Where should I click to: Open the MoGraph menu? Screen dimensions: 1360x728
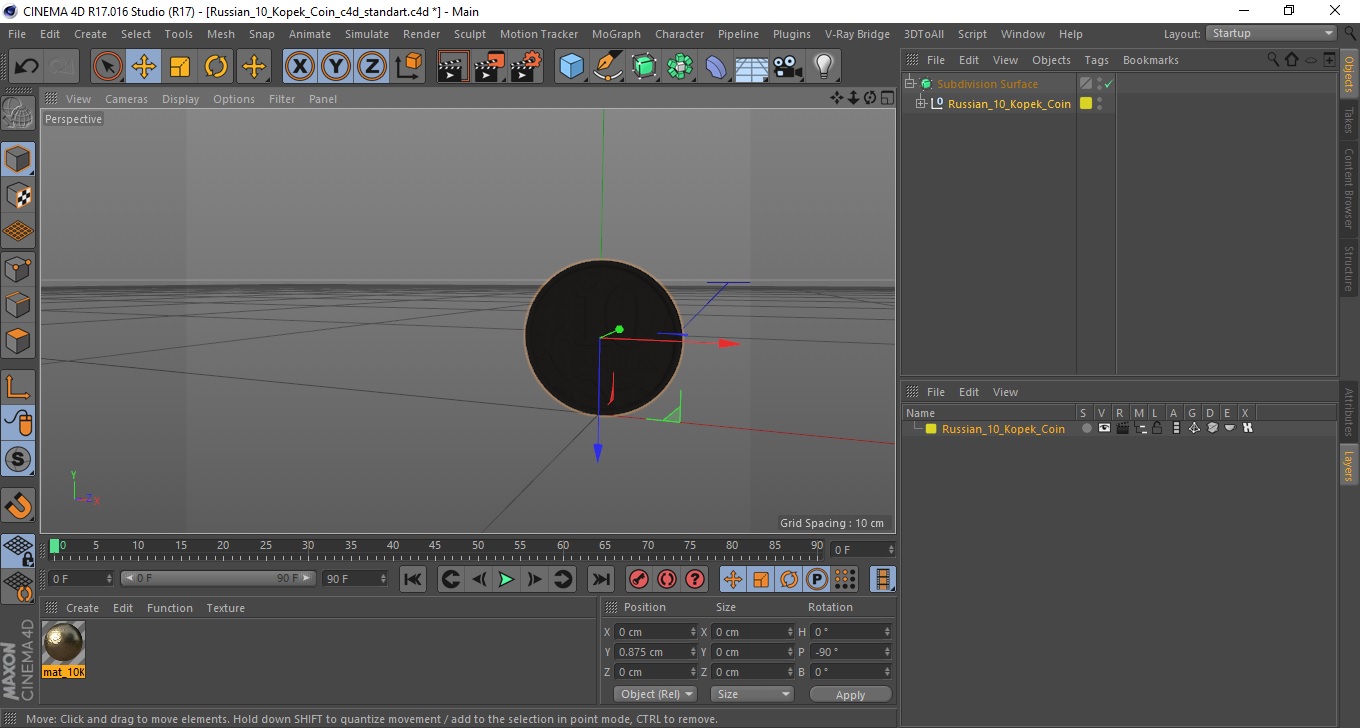[x=616, y=34]
